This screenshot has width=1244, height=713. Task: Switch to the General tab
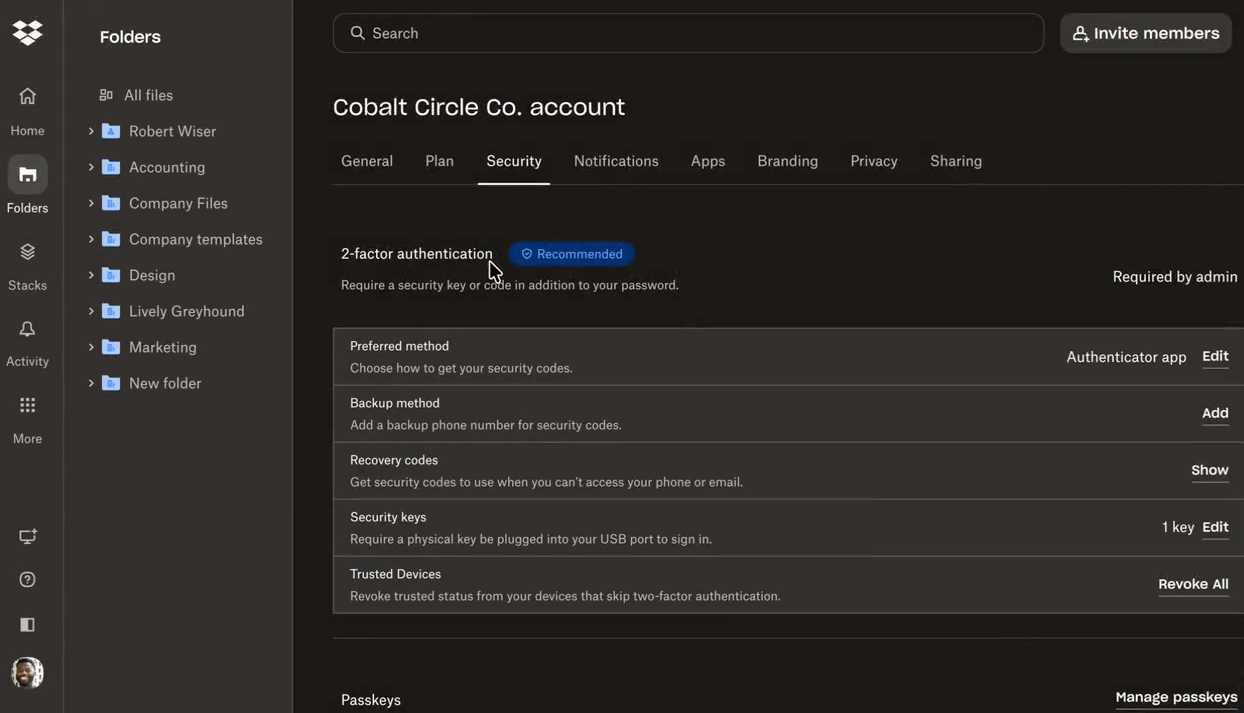click(367, 161)
